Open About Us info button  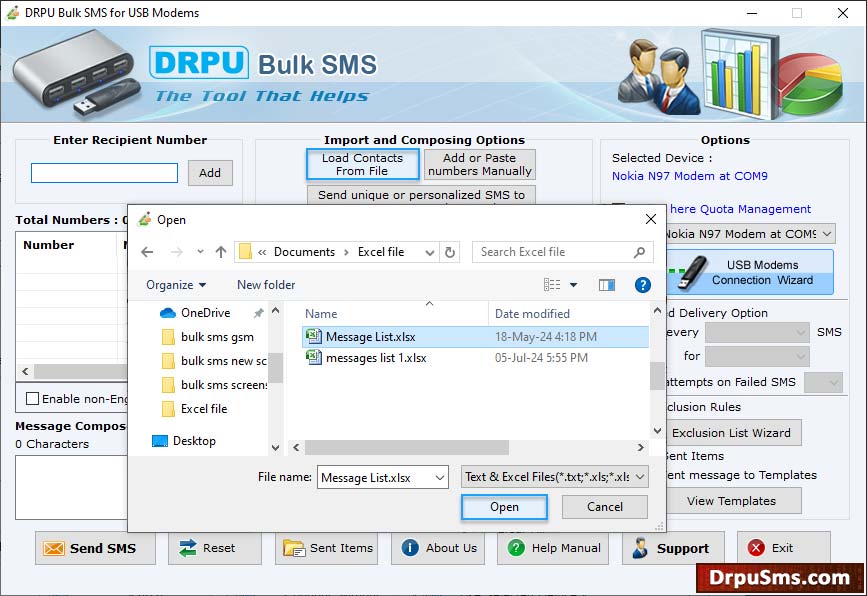(438, 548)
